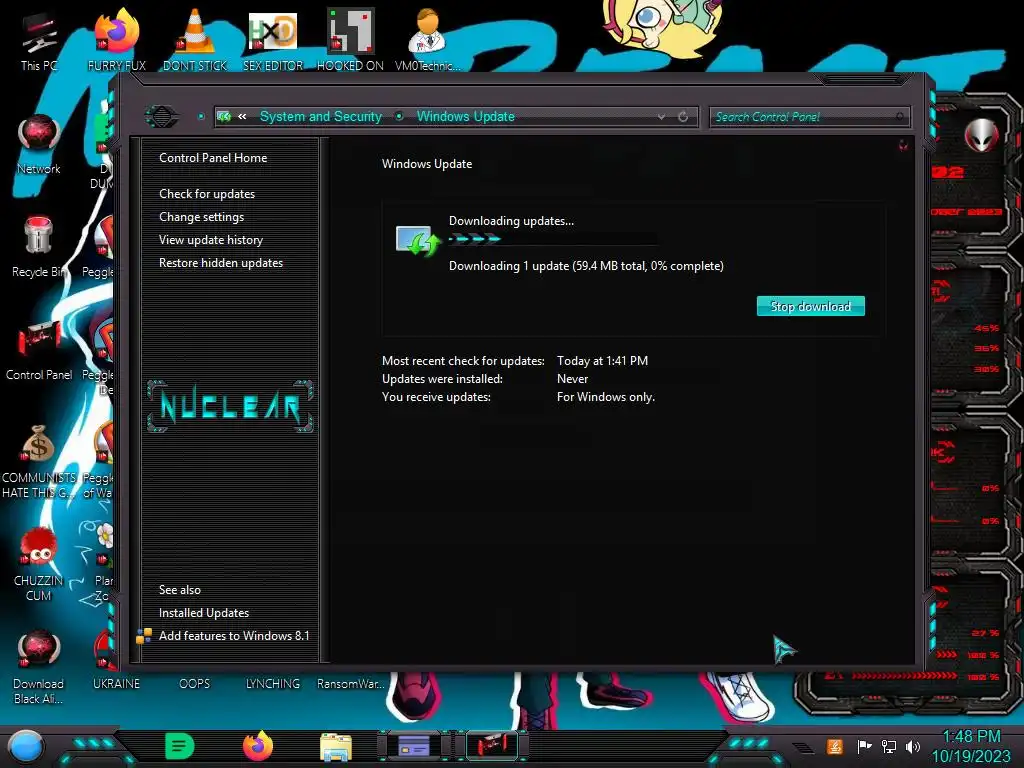Refresh the Control Panel address bar
Screen dimensions: 1024x768
(683, 117)
